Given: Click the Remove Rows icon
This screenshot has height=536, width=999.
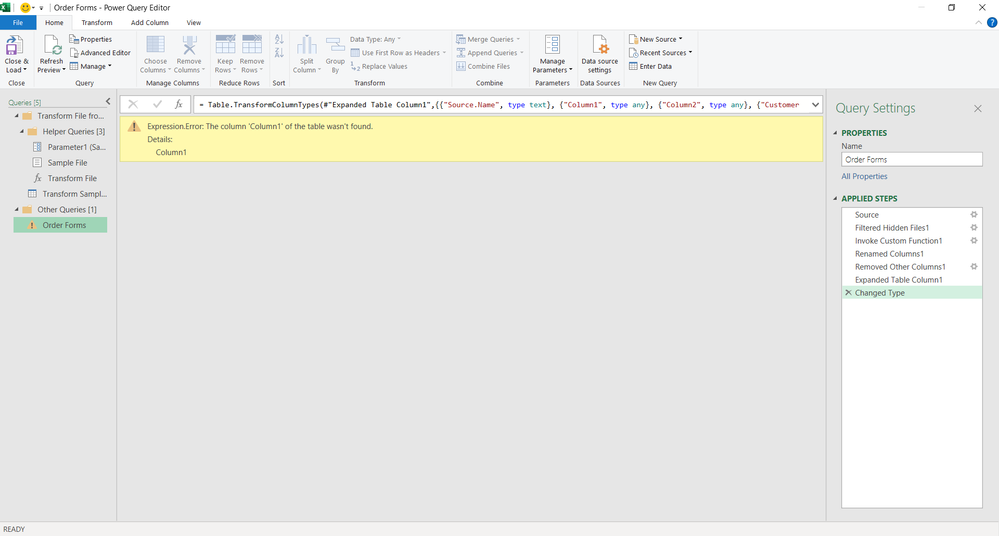Looking at the screenshot, I should [252, 46].
